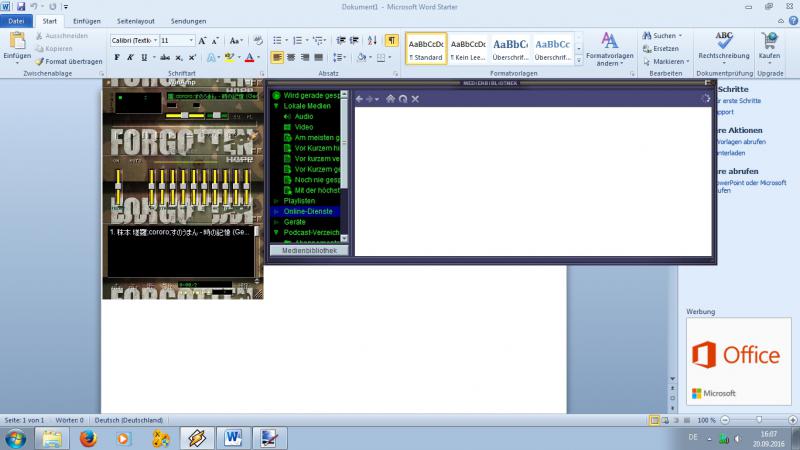Justify the paragraph text
The image size is (800, 450).
tap(318, 58)
